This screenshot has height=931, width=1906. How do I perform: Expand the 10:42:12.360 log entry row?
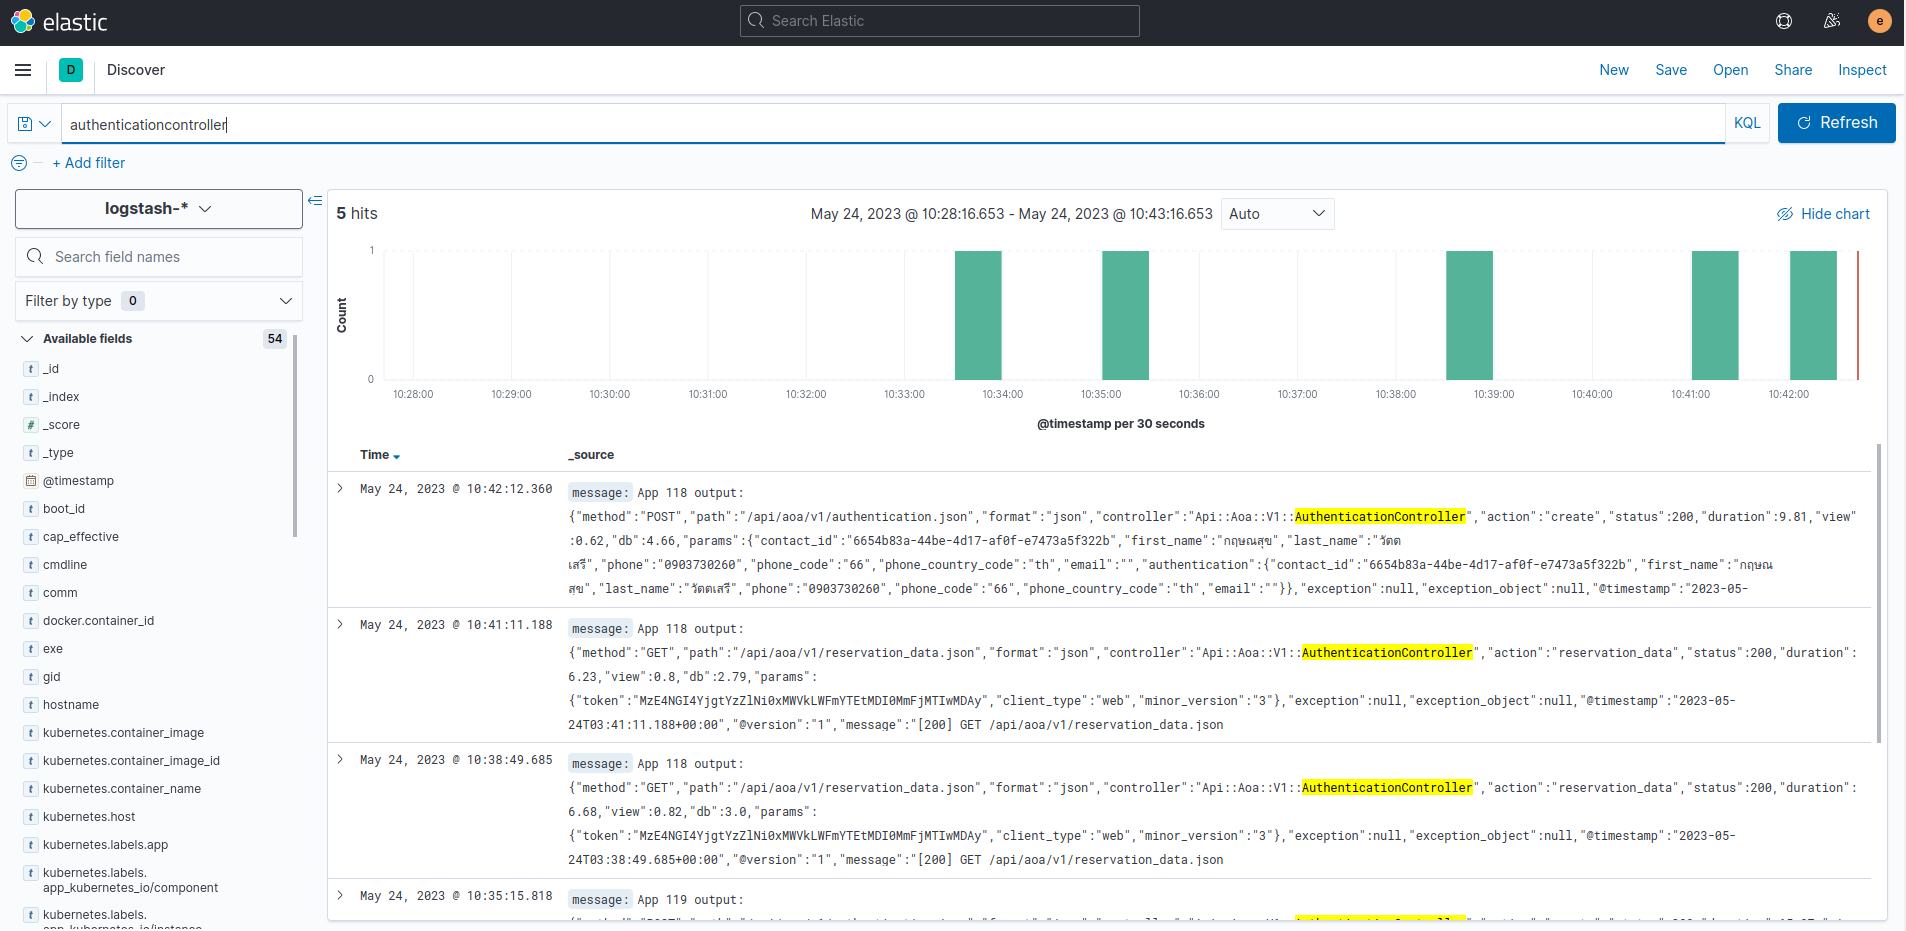340,489
